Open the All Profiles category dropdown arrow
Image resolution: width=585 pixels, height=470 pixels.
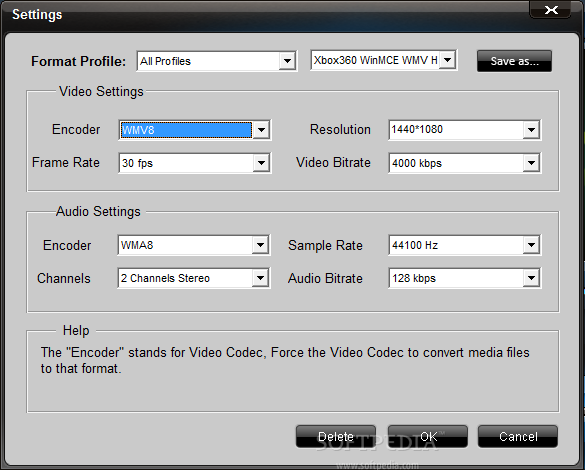coord(287,61)
